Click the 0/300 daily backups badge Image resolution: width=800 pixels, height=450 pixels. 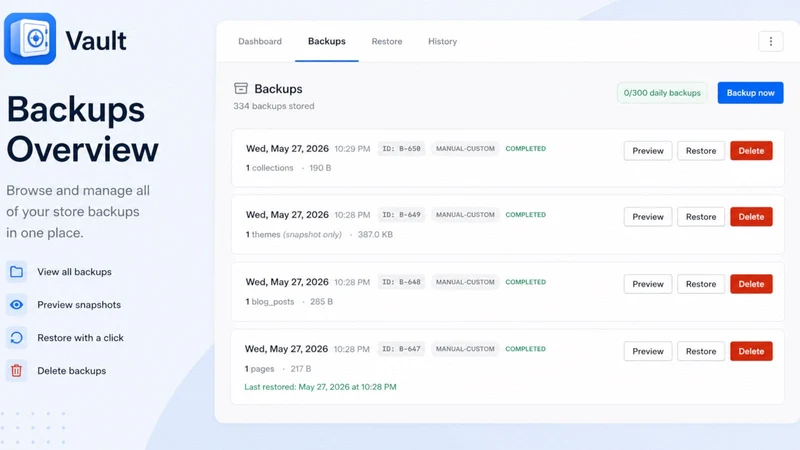(662, 93)
